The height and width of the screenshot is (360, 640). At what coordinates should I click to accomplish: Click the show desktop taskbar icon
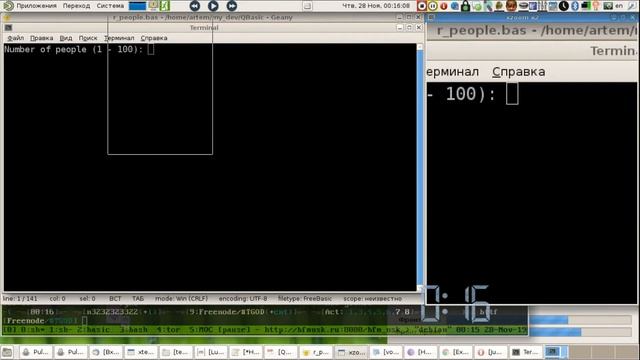pos(7,352)
